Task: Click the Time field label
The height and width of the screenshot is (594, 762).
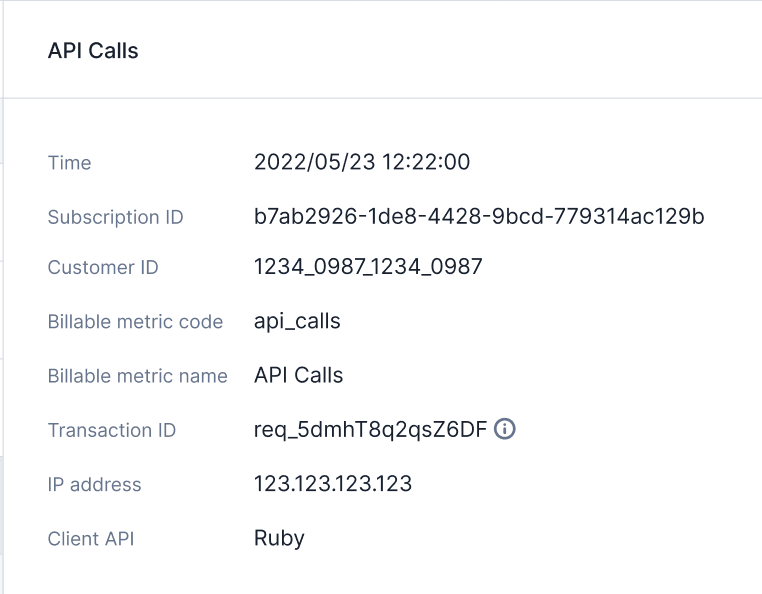Action: coord(70,163)
